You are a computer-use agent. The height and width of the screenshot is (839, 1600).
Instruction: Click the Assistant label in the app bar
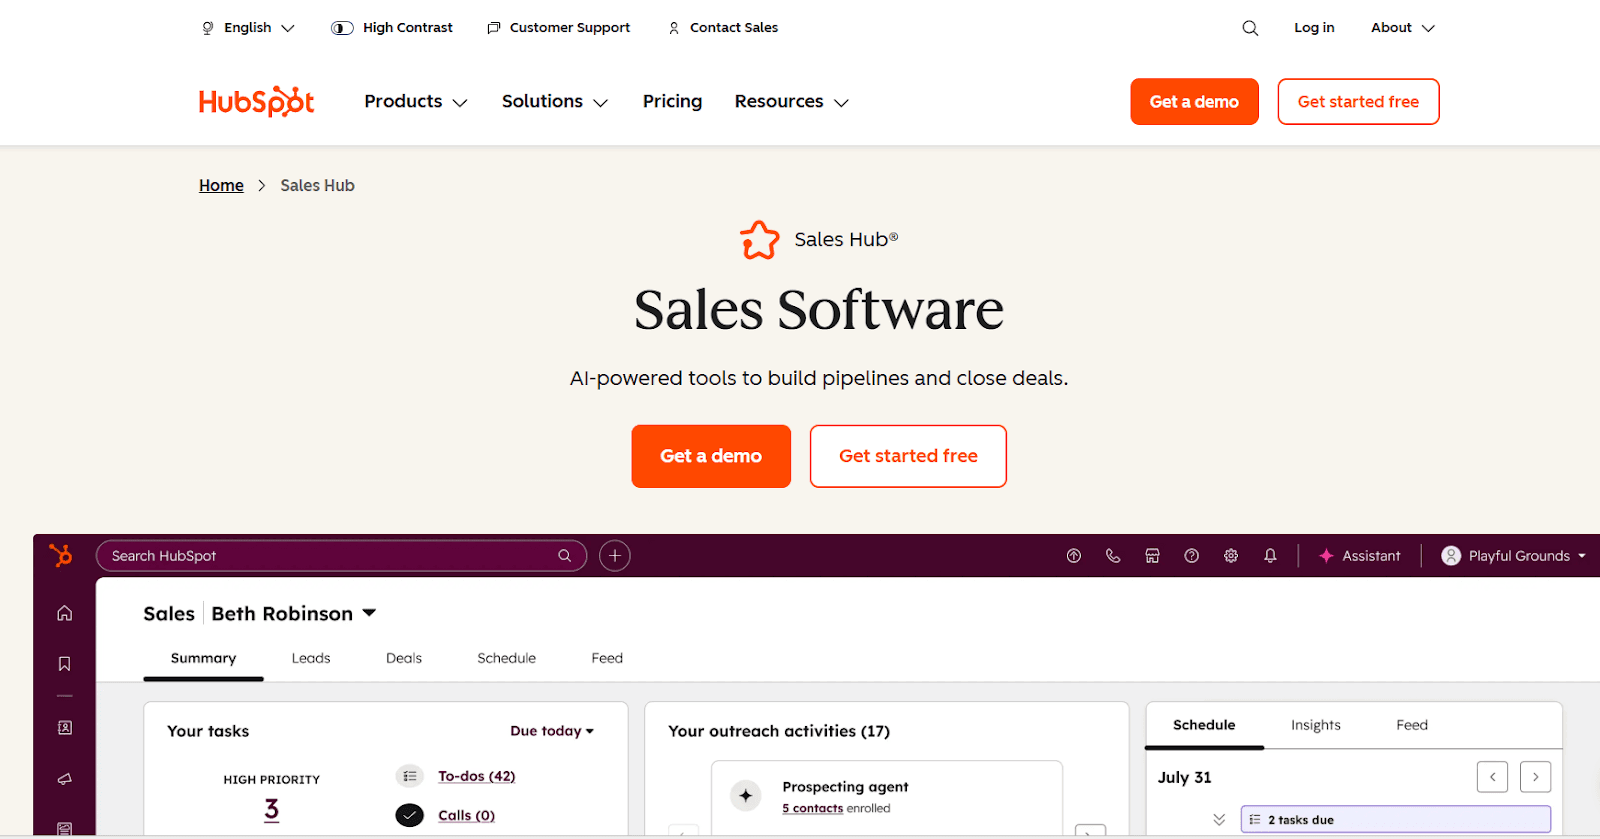[x=1371, y=556]
